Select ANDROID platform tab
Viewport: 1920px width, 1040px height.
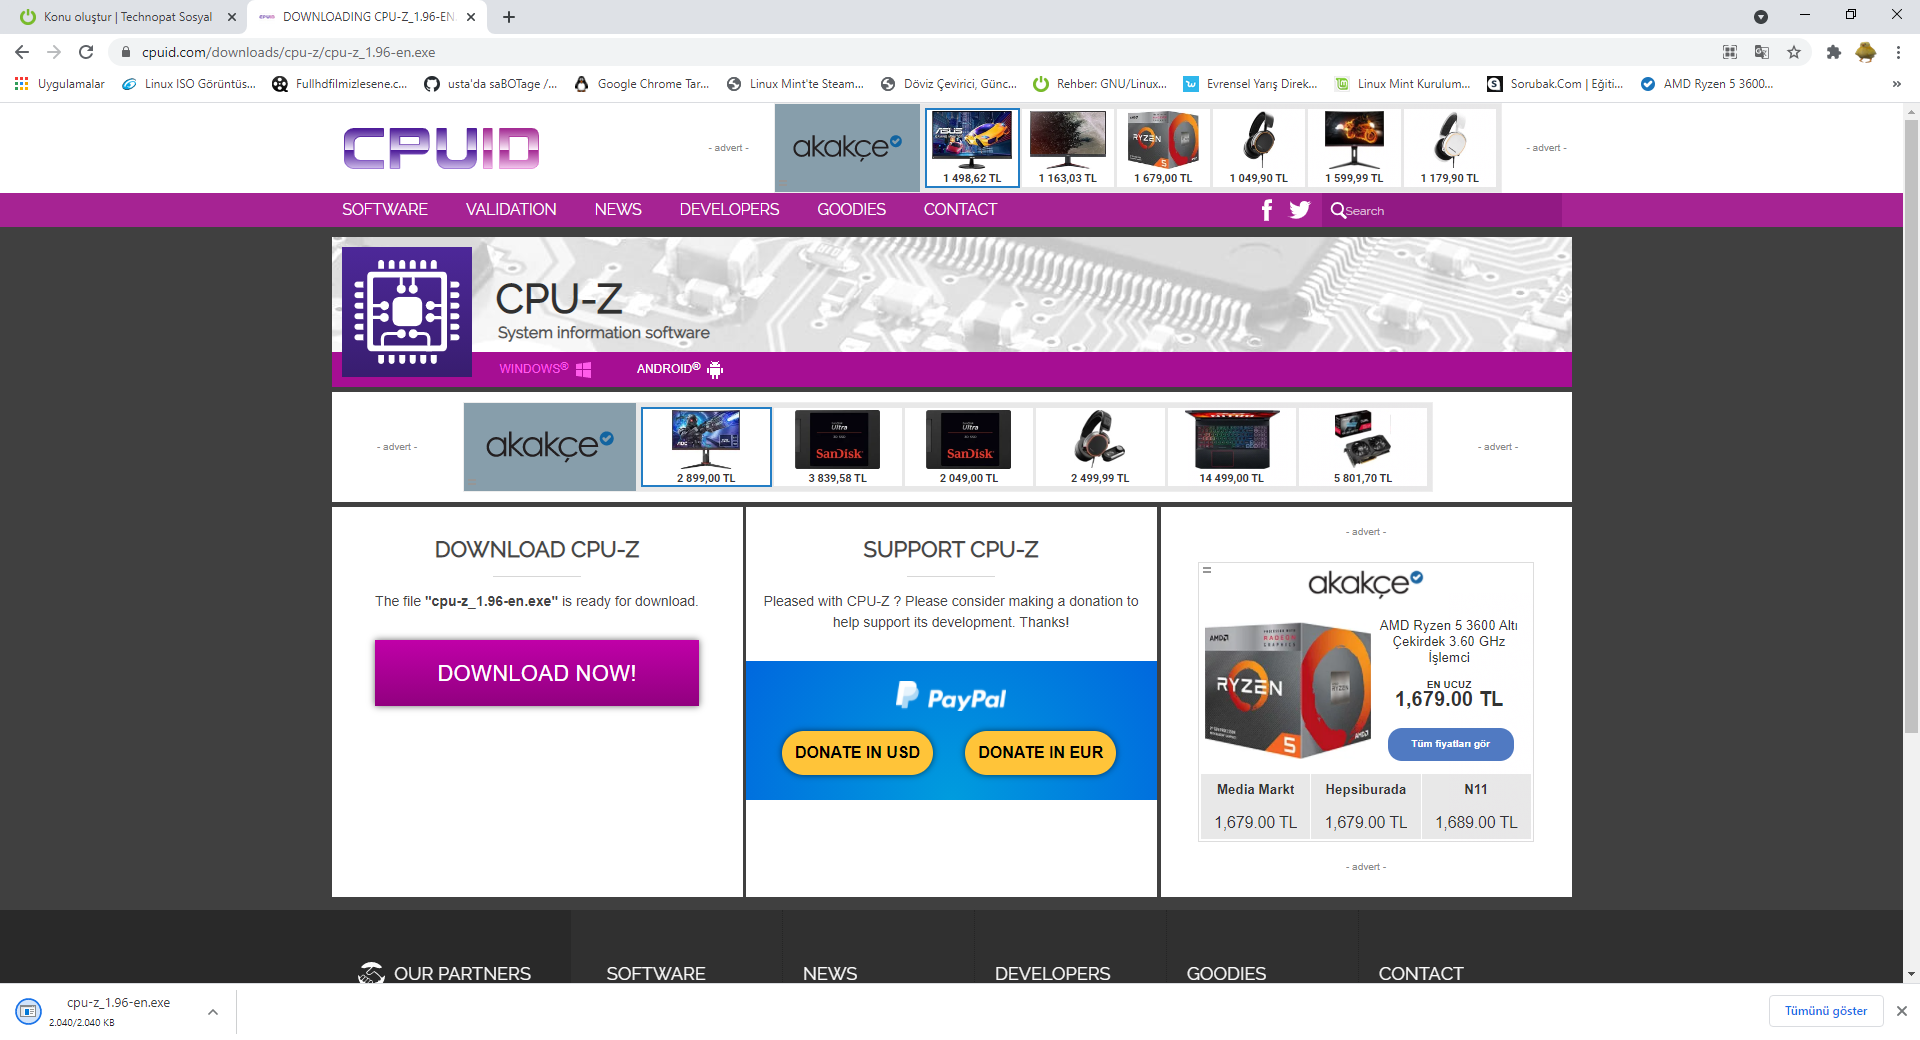(679, 369)
